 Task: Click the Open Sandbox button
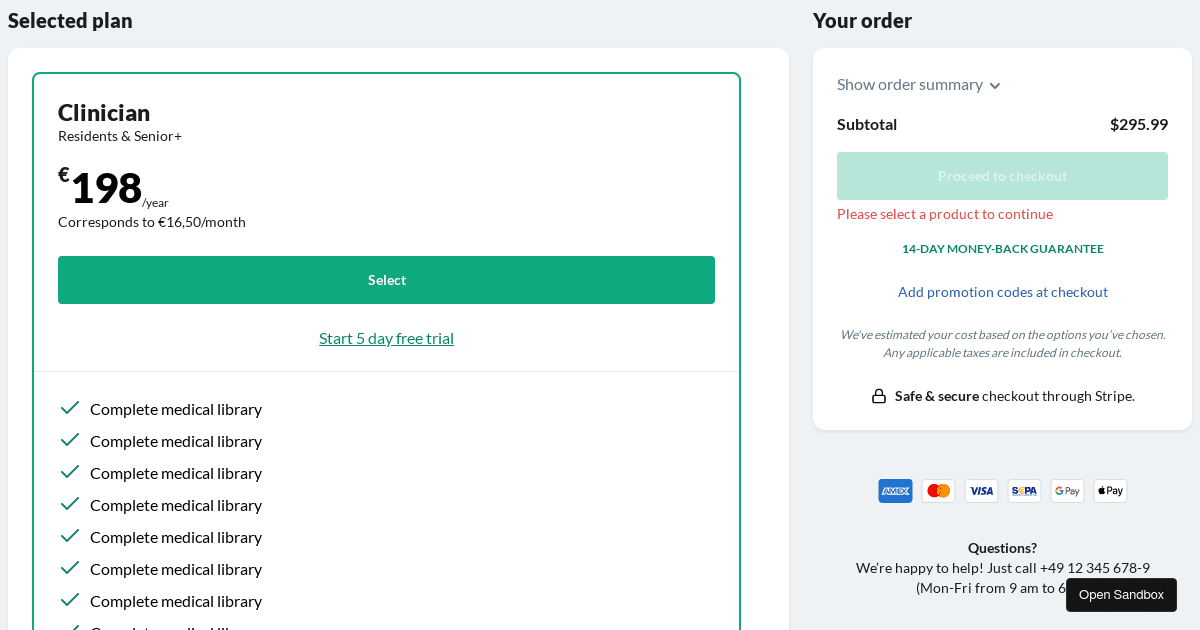[1121, 595]
